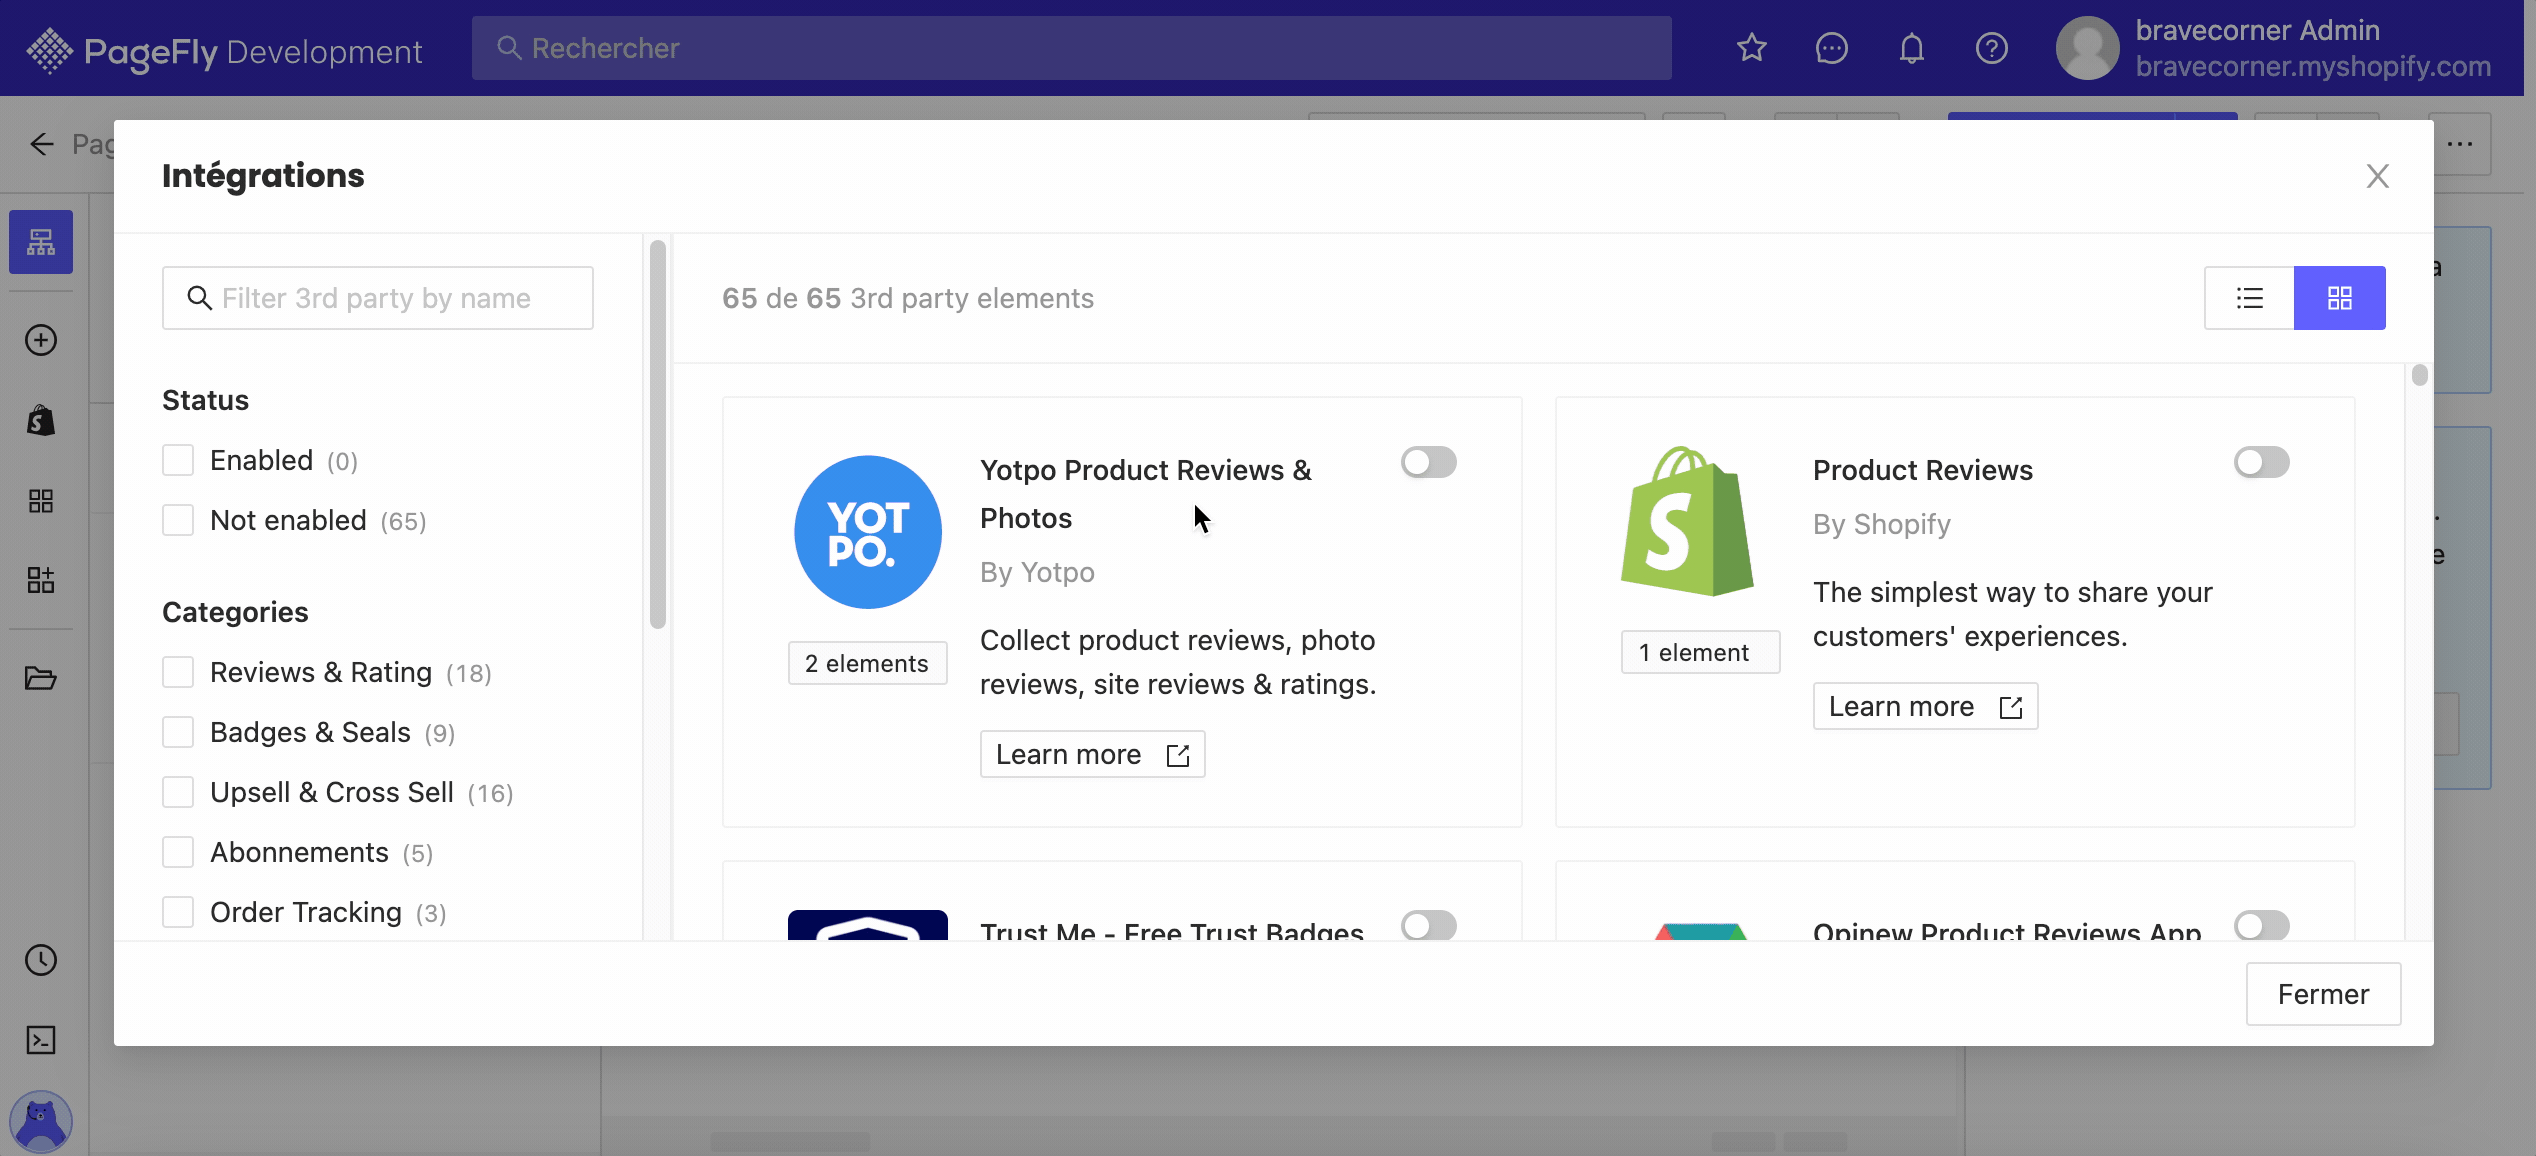
Task: Click Learn more for Shopify Product Reviews
Action: coord(1925,706)
